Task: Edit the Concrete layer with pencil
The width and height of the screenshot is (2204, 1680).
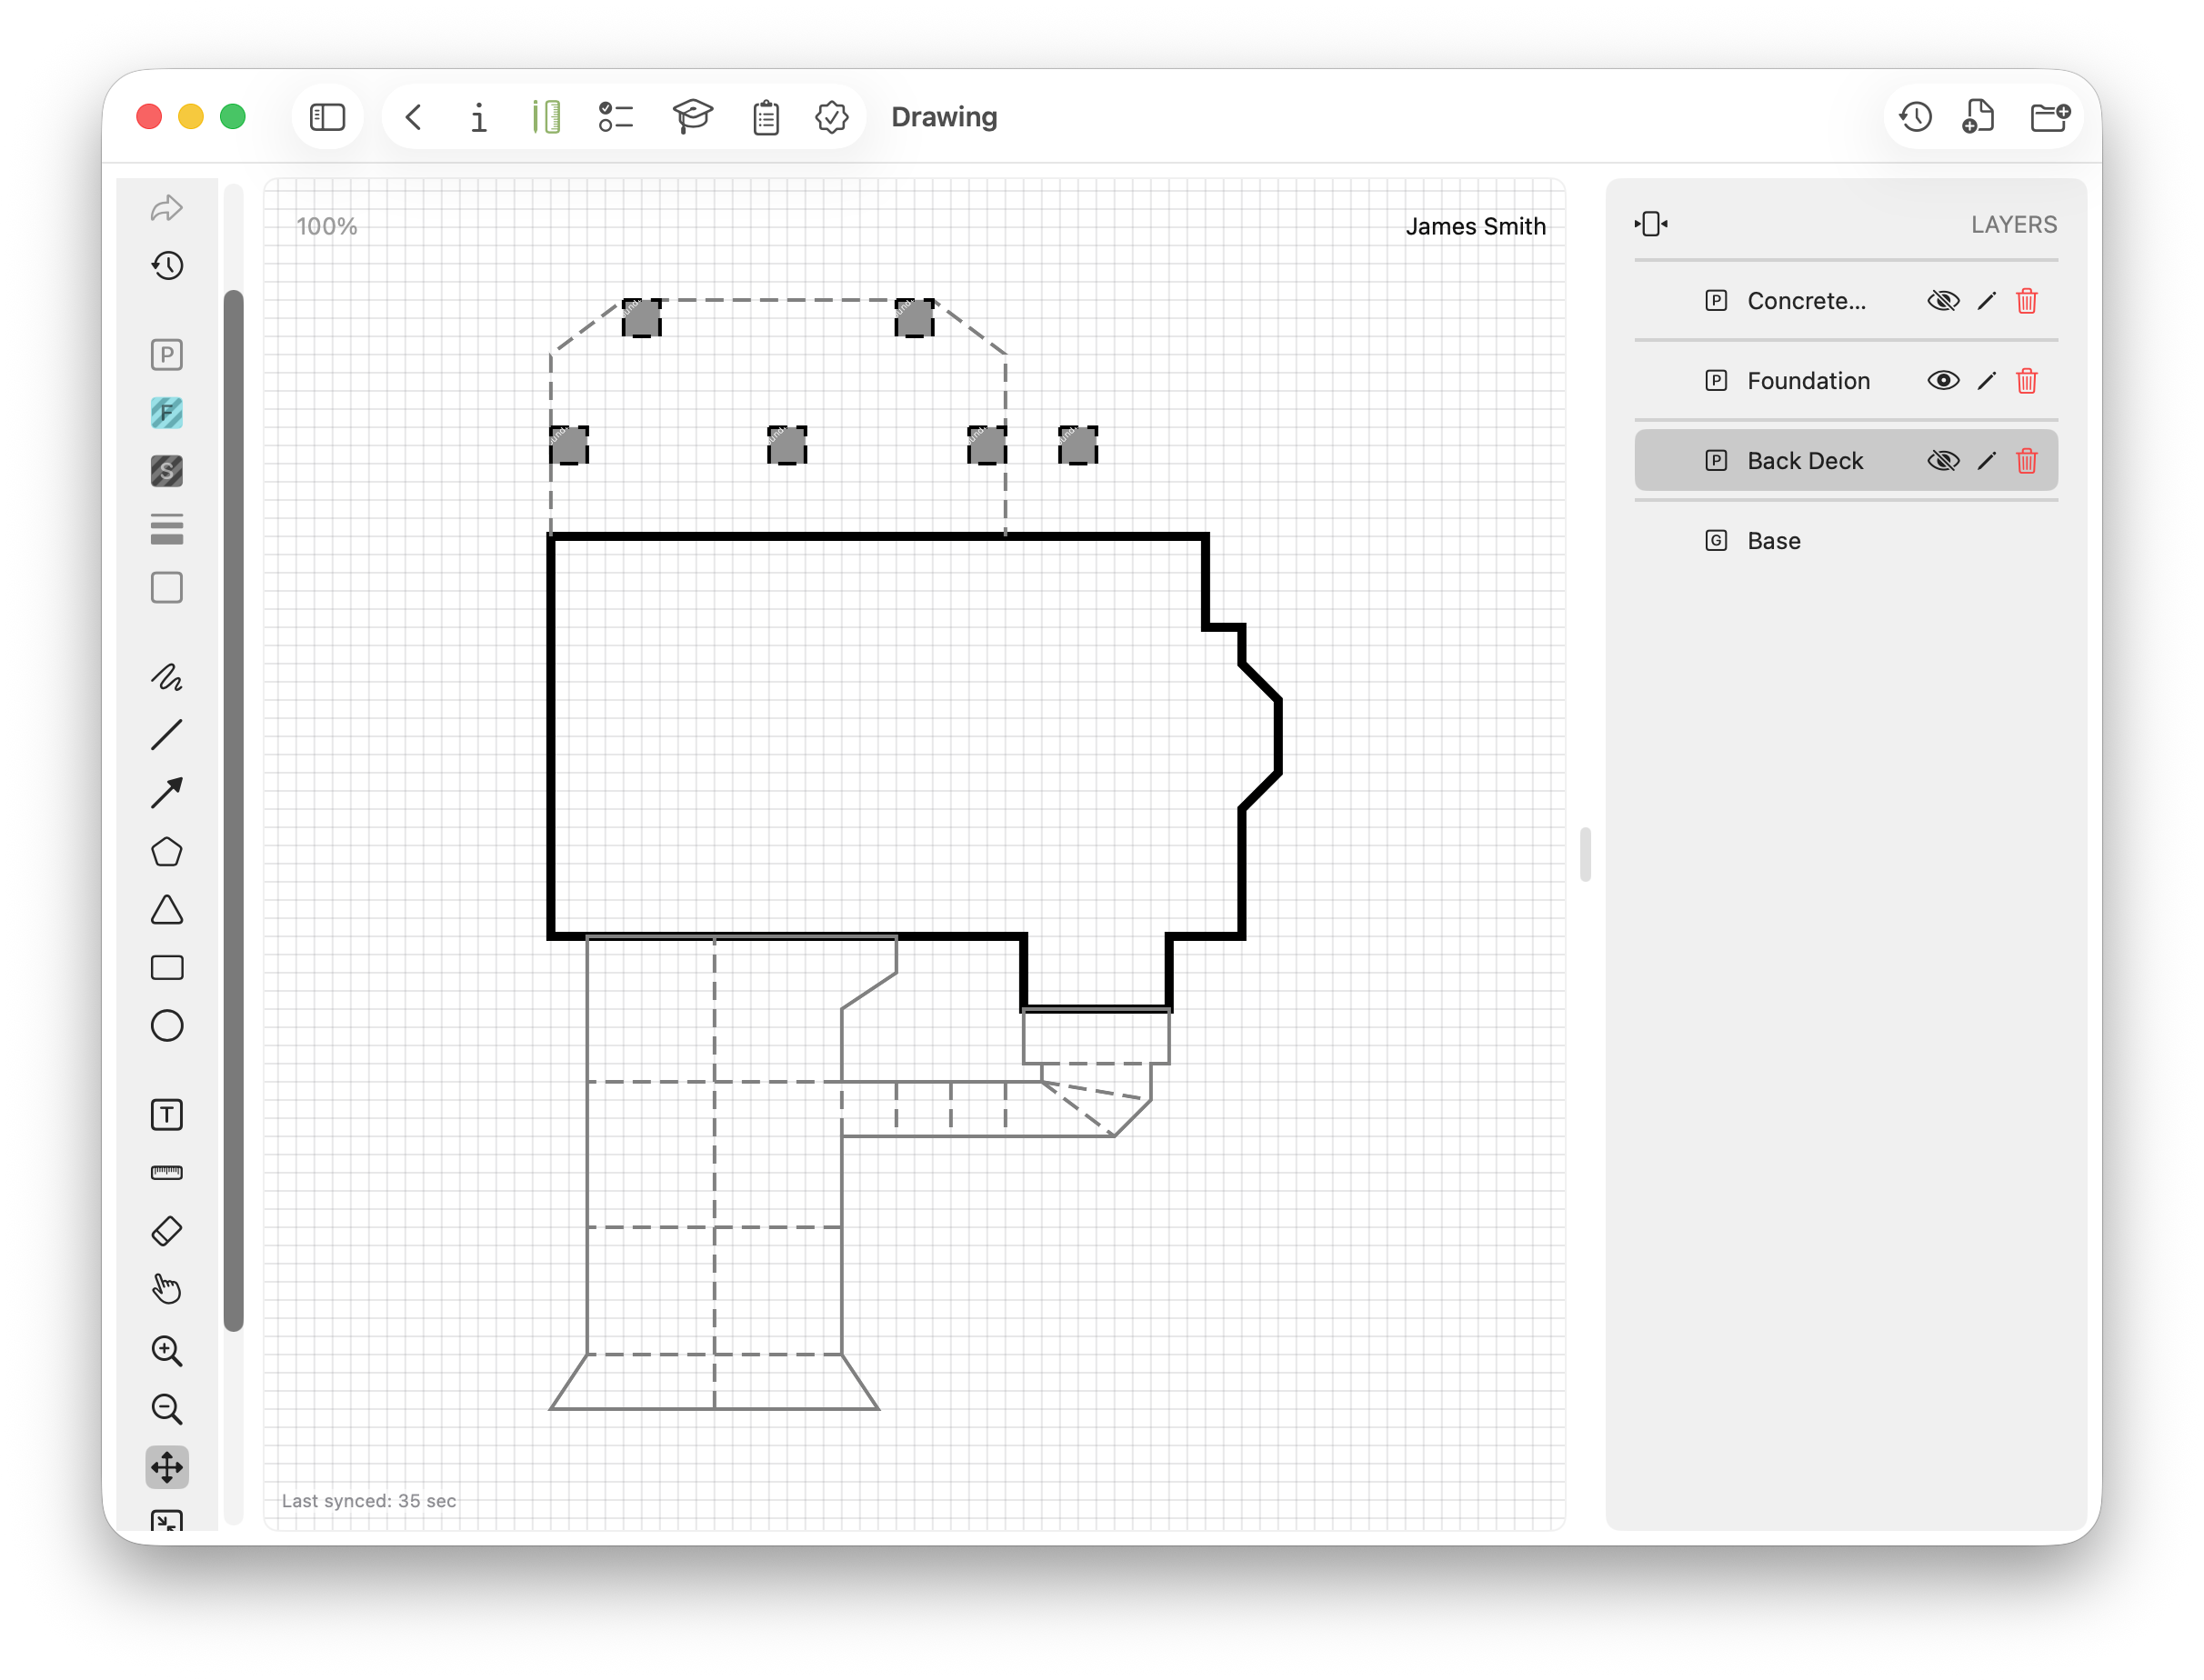Action: (x=1987, y=301)
